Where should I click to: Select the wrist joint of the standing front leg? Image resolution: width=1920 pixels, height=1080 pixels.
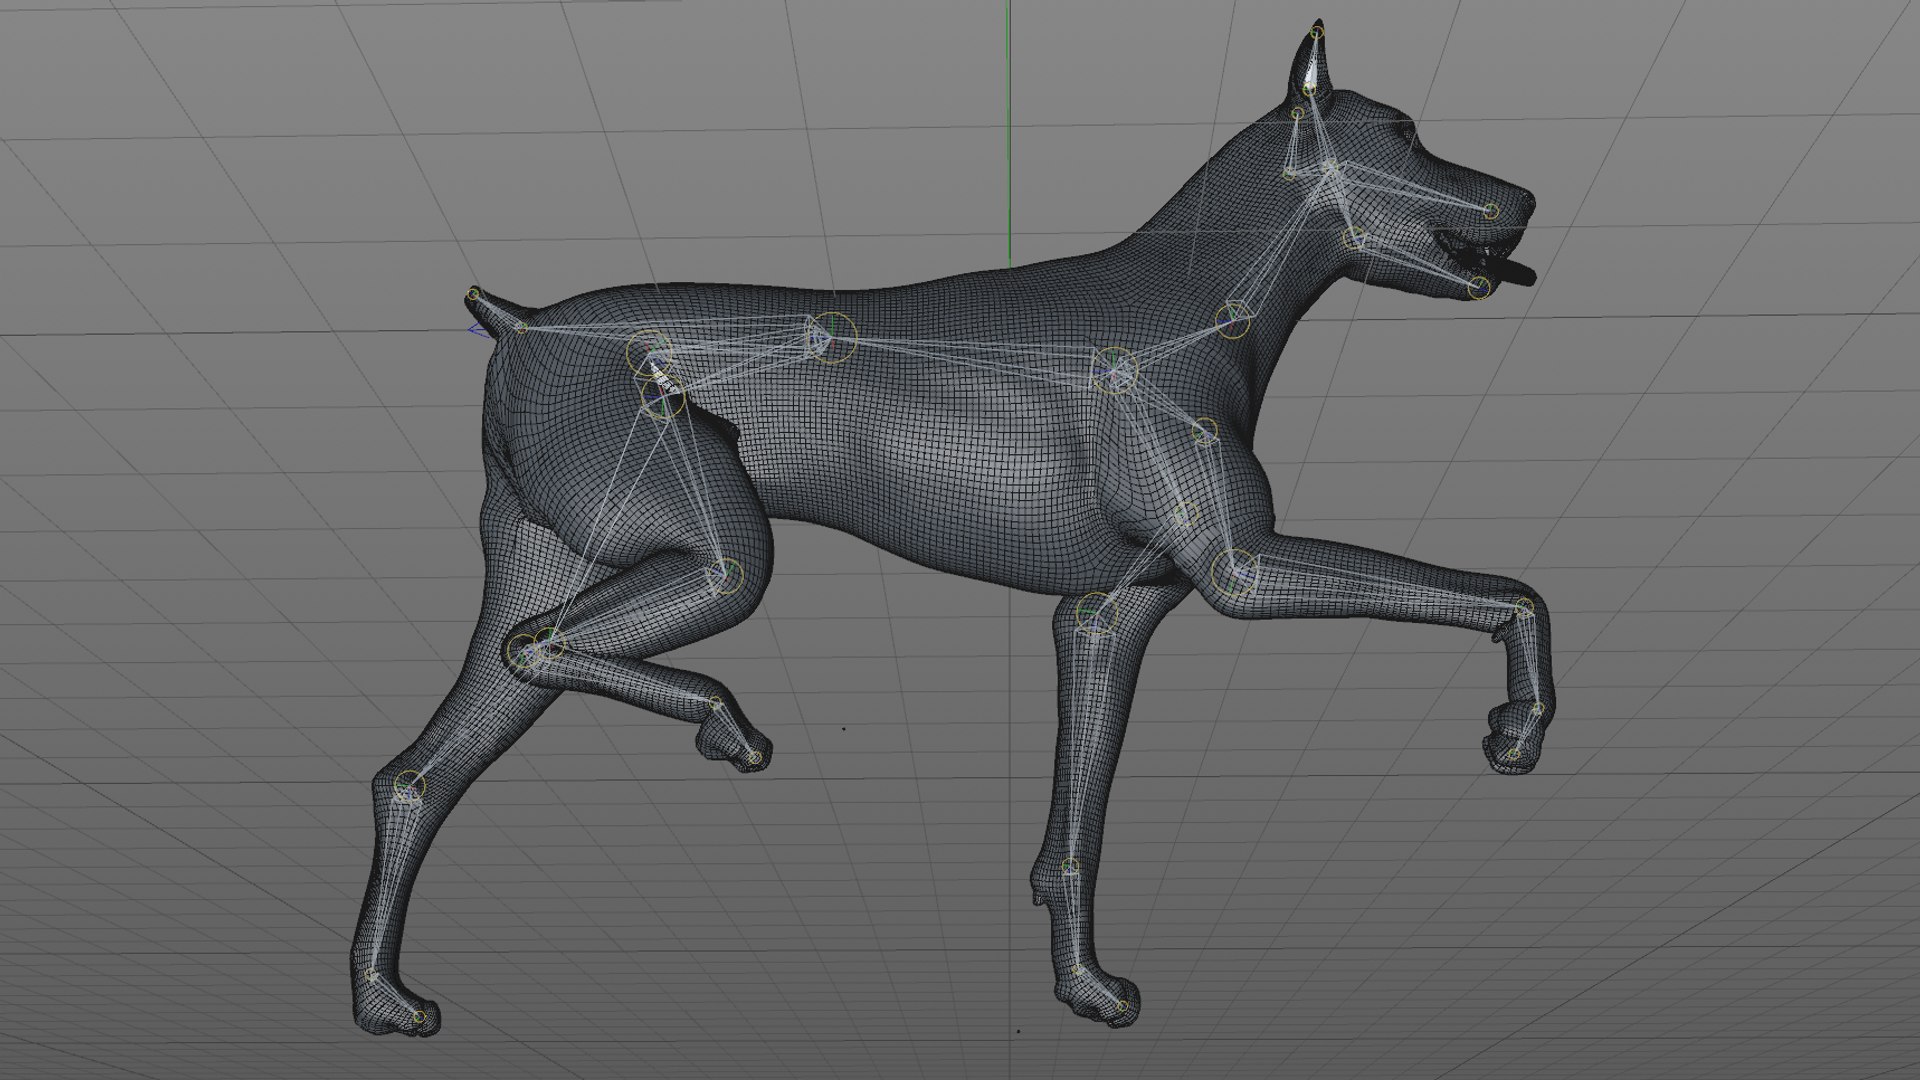pyautogui.click(x=1070, y=866)
